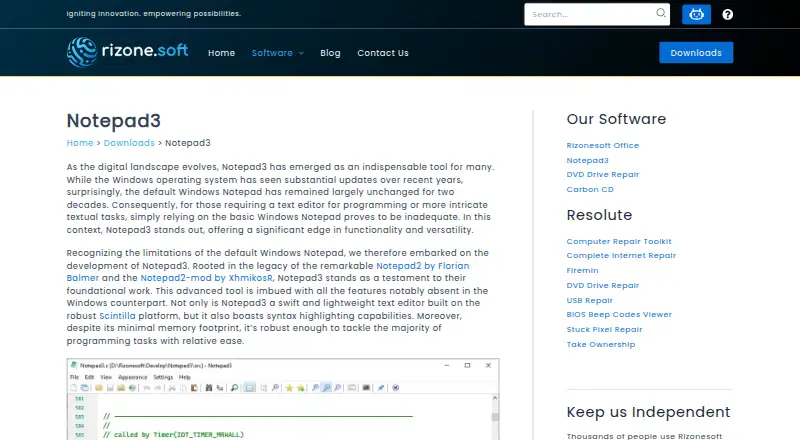
Task: Click the Home breadcrumb link
Action: pos(80,143)
